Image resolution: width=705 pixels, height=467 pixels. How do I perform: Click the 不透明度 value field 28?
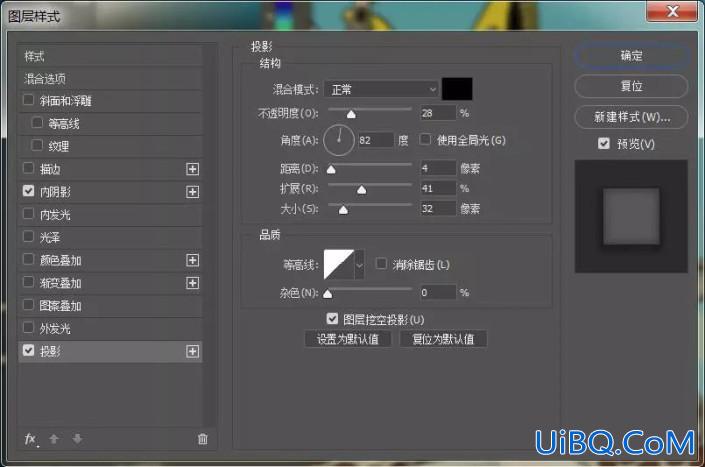(x=438, y=113)
